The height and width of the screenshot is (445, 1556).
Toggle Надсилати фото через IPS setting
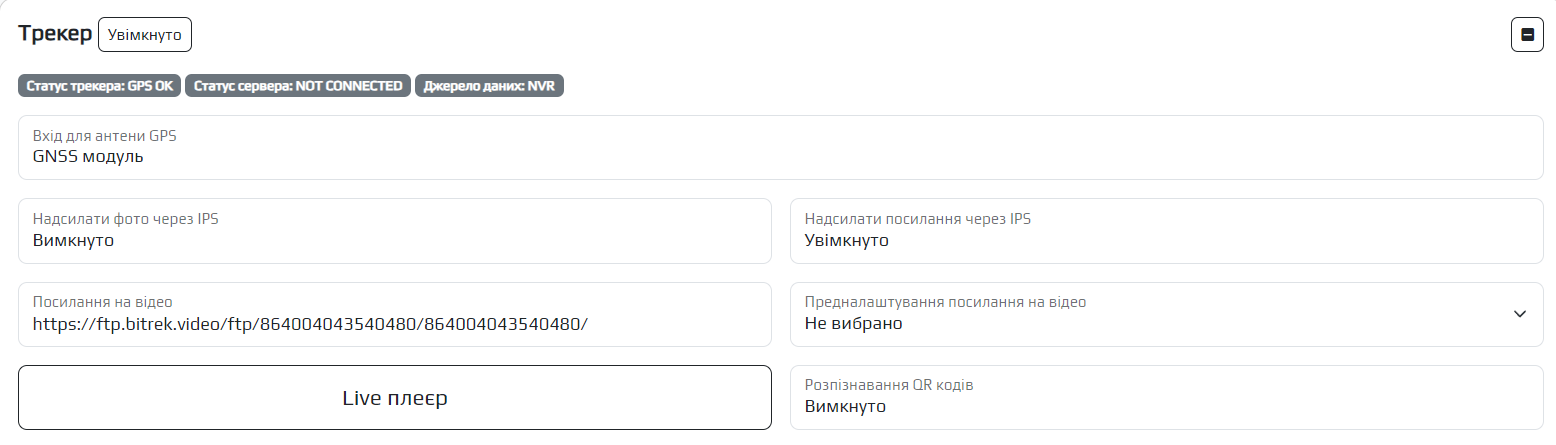[x=395, y=231]
